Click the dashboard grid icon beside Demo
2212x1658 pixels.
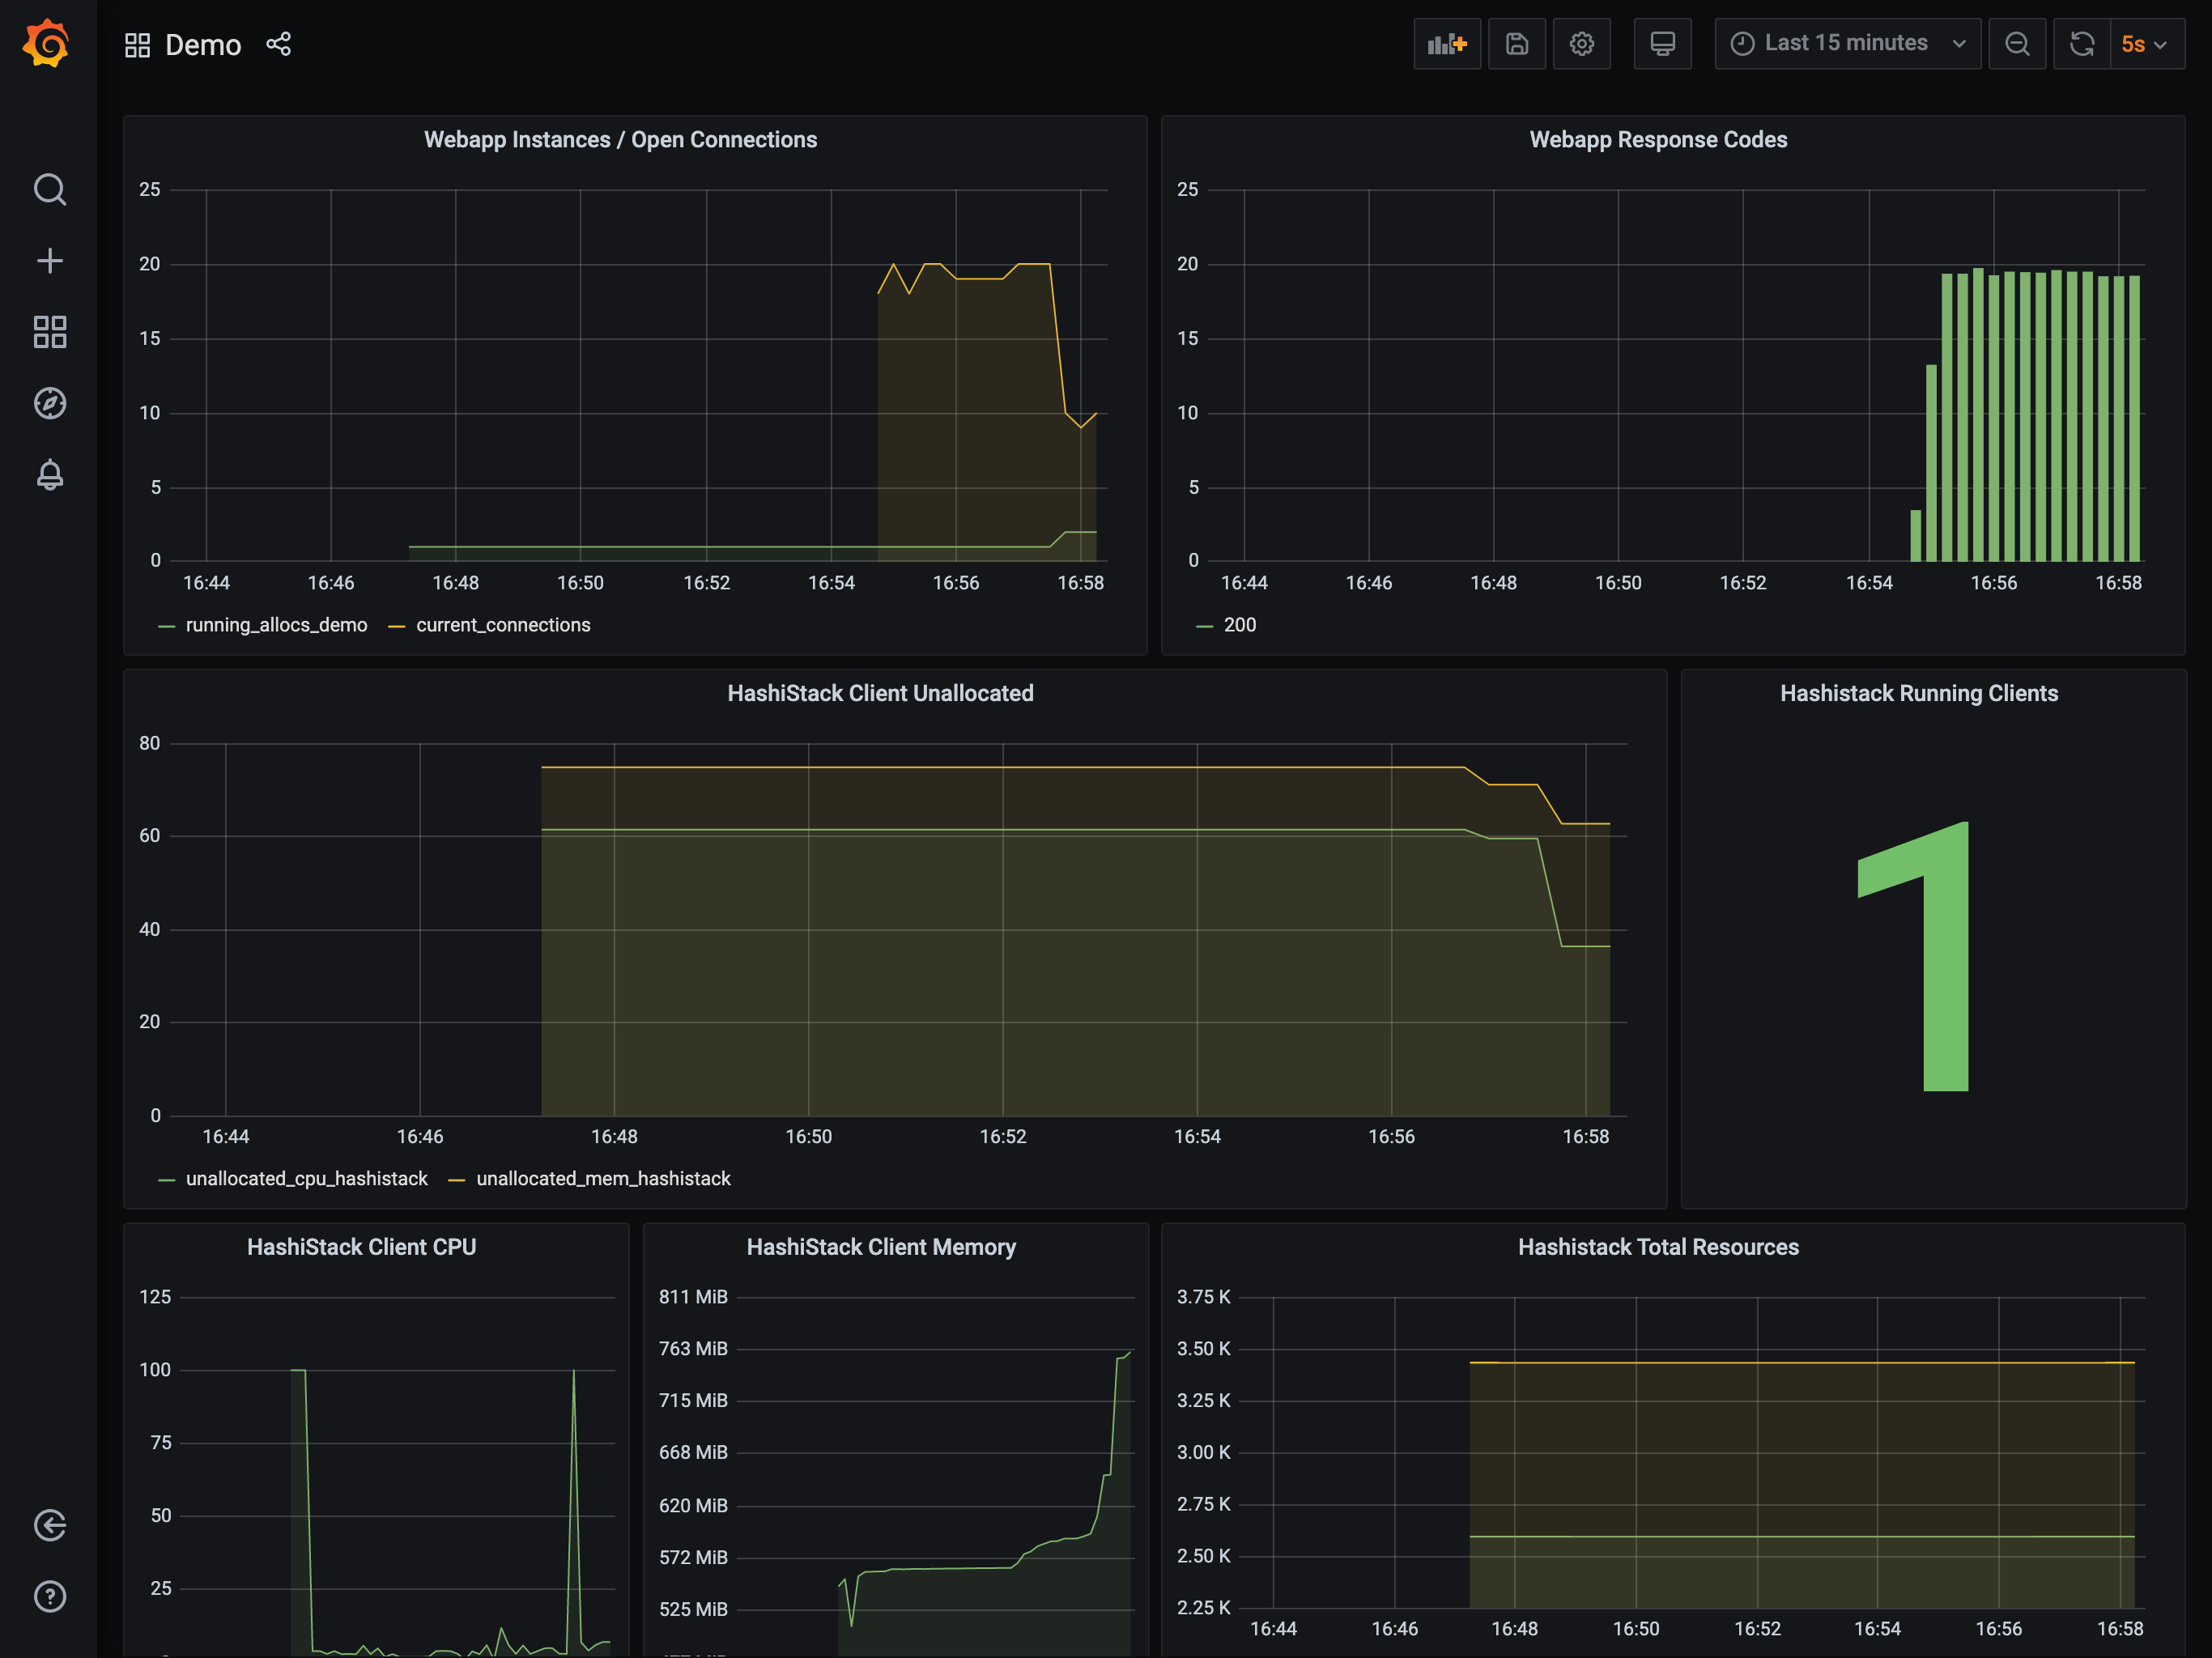[x=137, y=45]
